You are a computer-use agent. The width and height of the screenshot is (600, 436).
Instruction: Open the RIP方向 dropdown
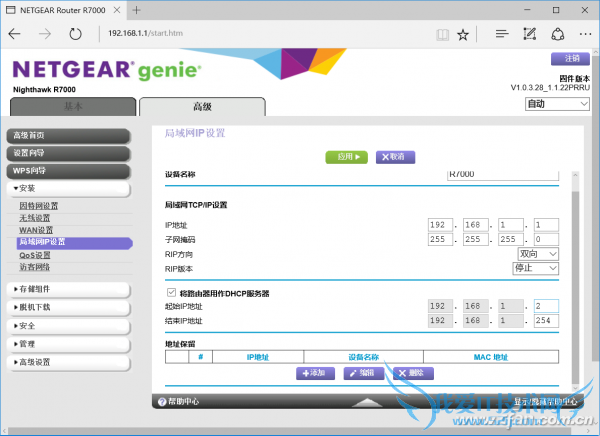coord(538,254)
